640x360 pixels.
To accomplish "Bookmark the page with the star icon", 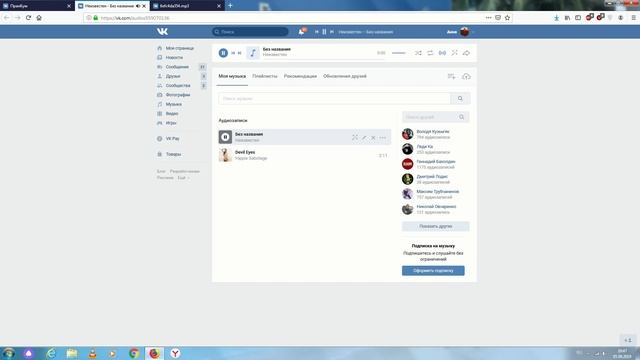I will pos(507,18).
